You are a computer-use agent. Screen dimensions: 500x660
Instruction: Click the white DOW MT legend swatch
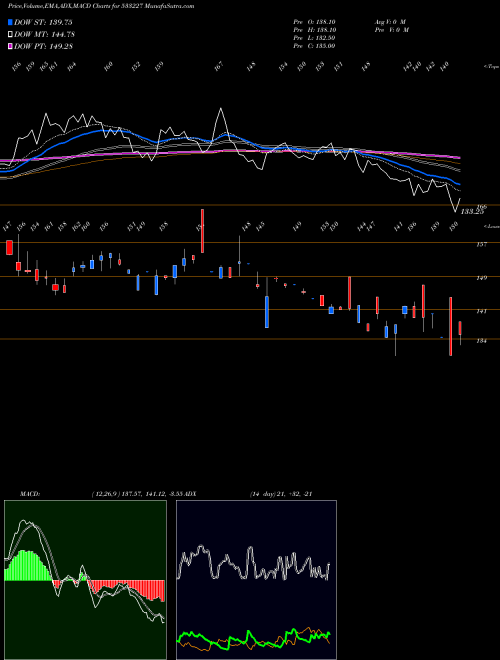point(10,34)
